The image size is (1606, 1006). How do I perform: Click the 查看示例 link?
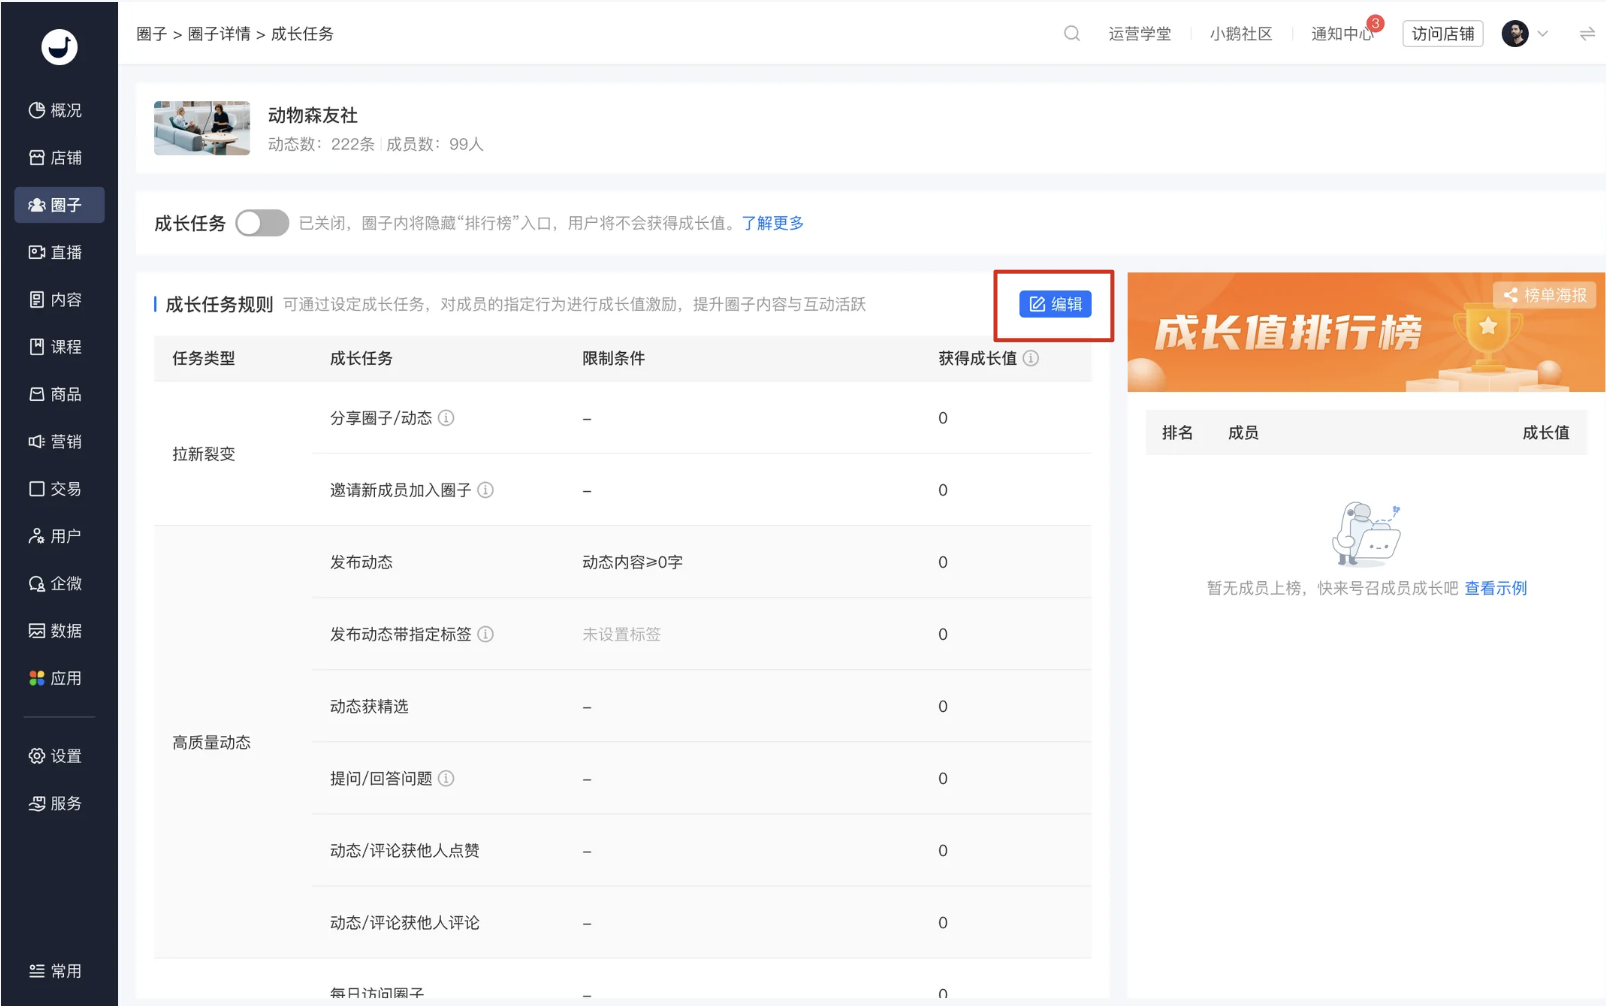pos(1496,588)
